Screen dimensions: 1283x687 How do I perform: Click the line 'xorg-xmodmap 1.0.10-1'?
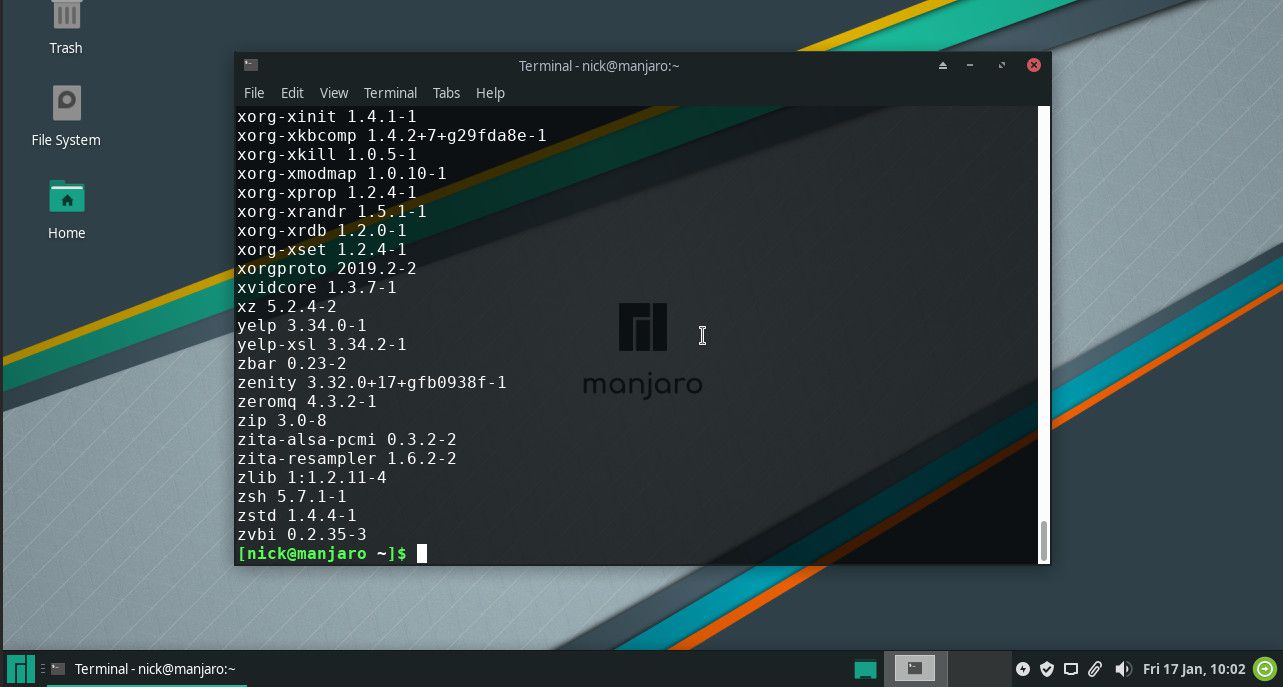pyautogui.click(x=342, y=174)
